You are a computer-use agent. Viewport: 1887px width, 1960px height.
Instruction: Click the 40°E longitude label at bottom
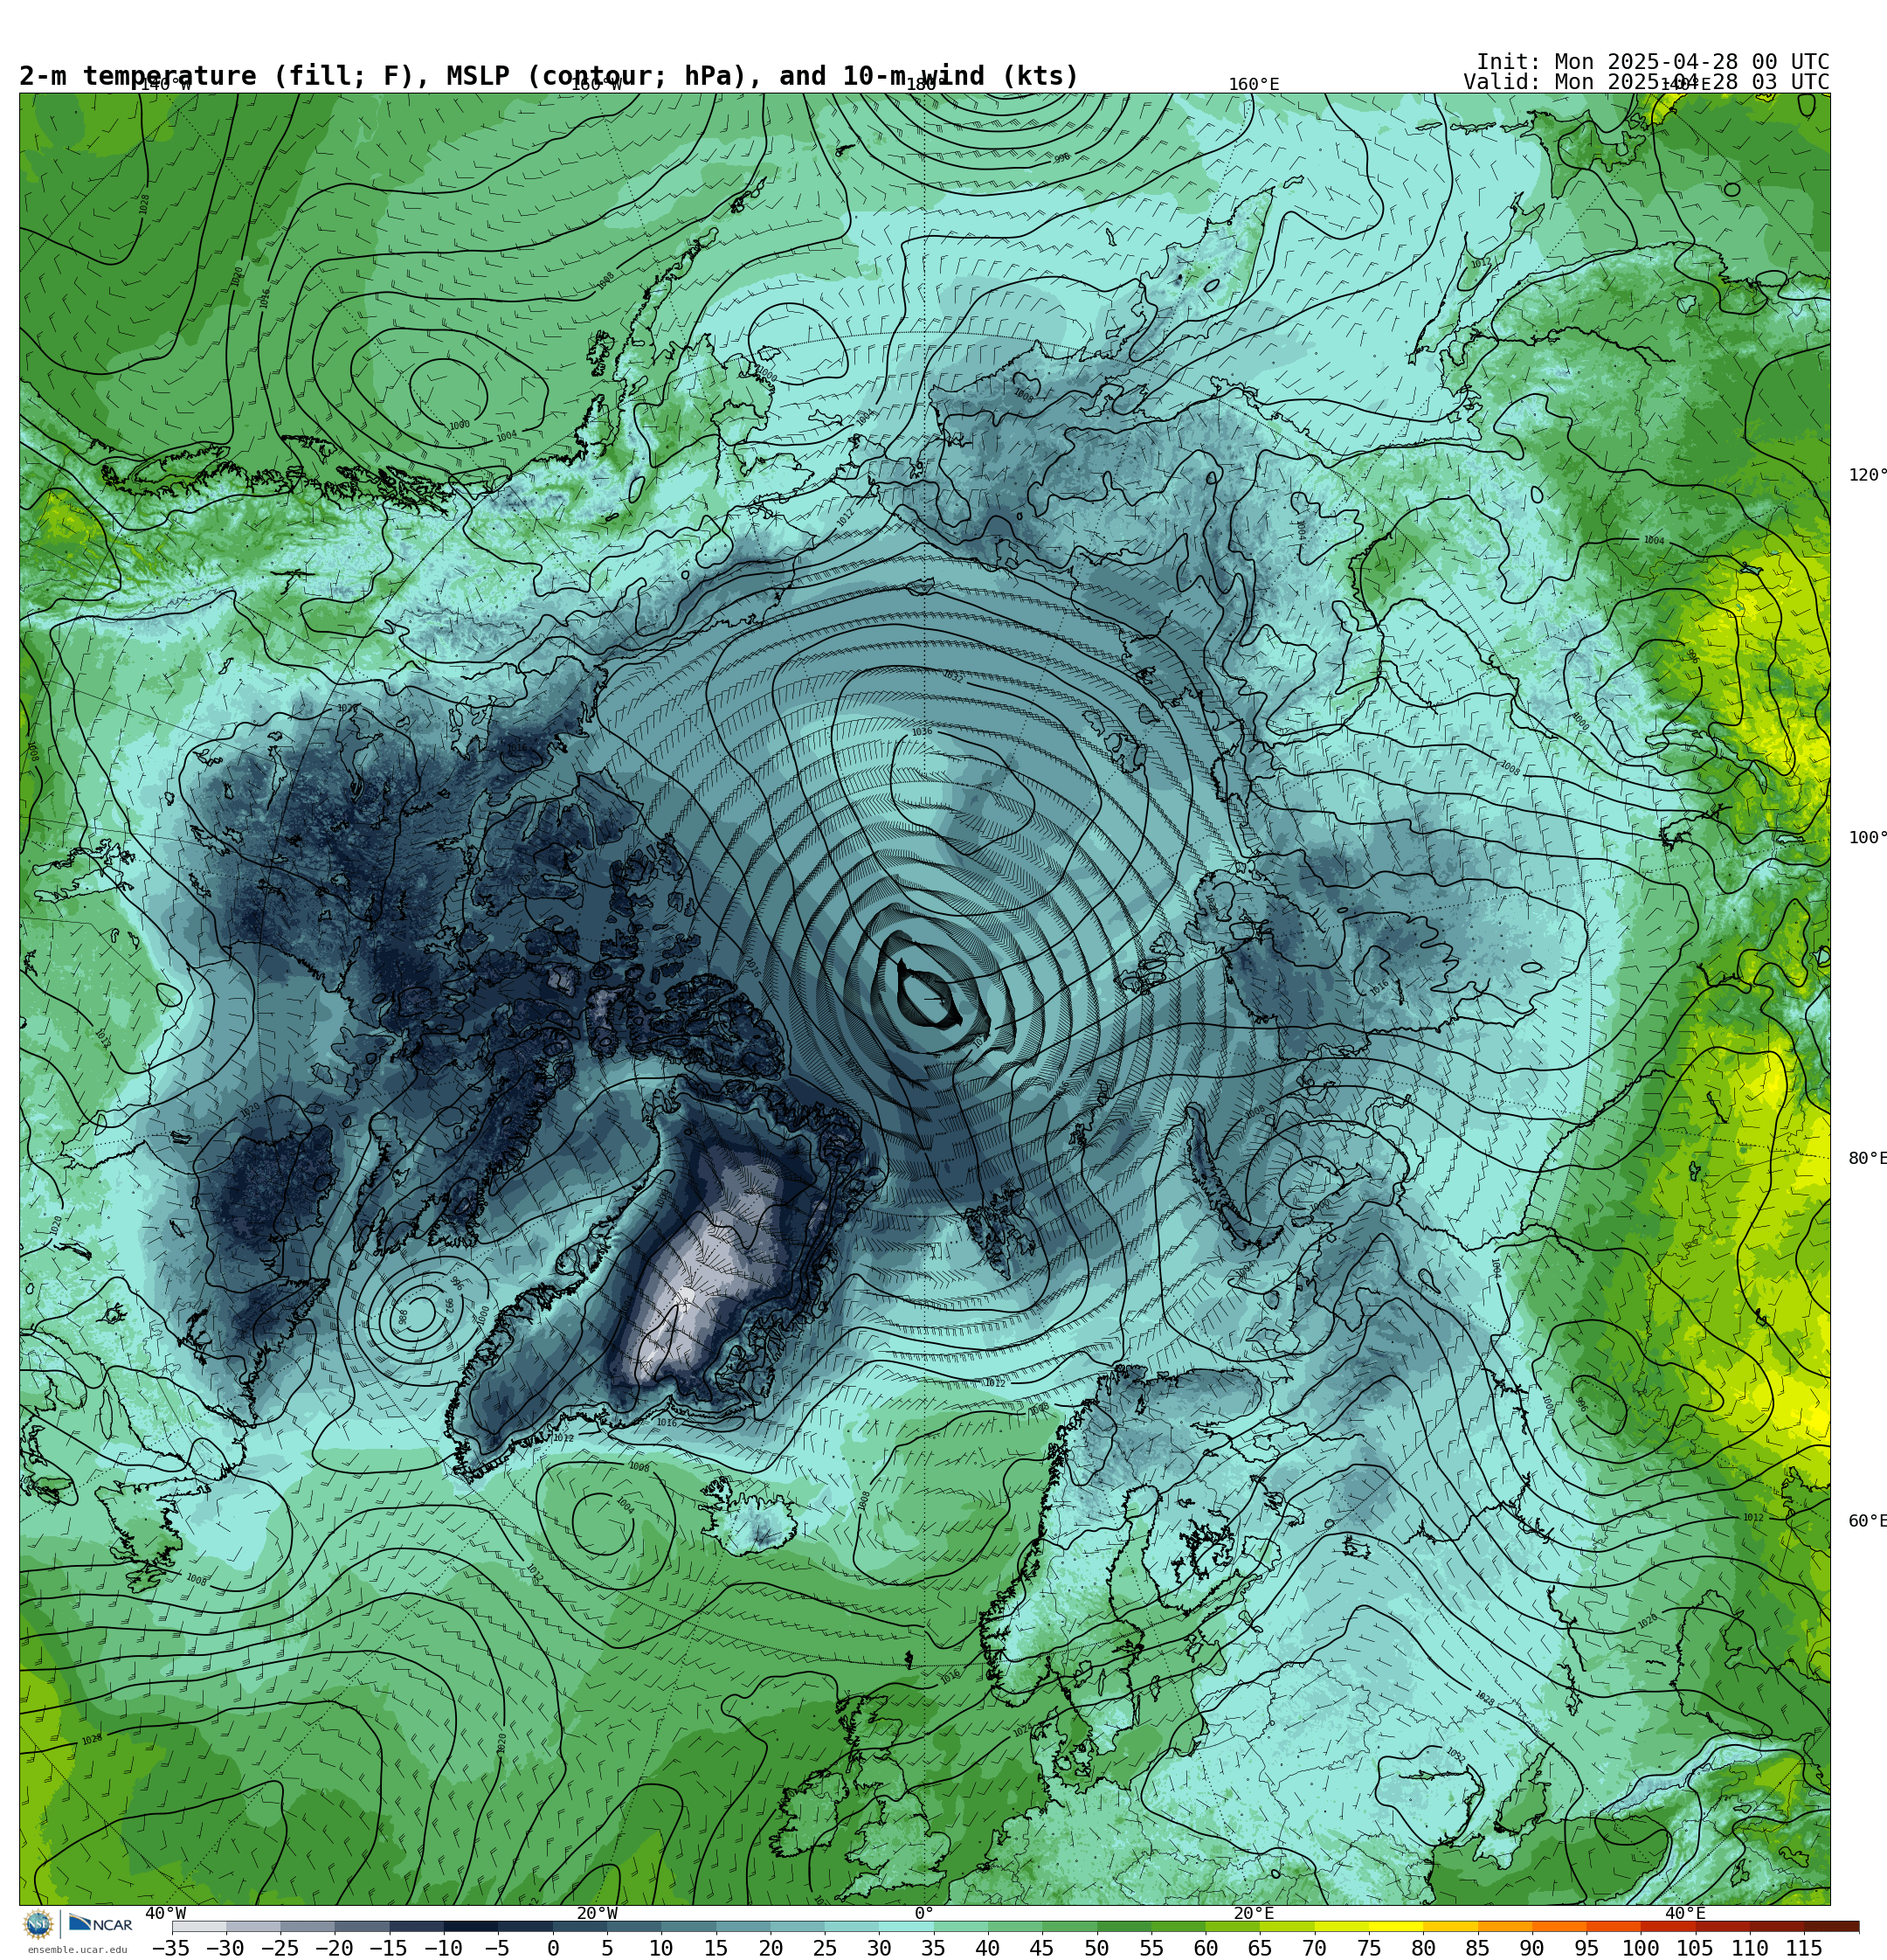point(1685,1913)
